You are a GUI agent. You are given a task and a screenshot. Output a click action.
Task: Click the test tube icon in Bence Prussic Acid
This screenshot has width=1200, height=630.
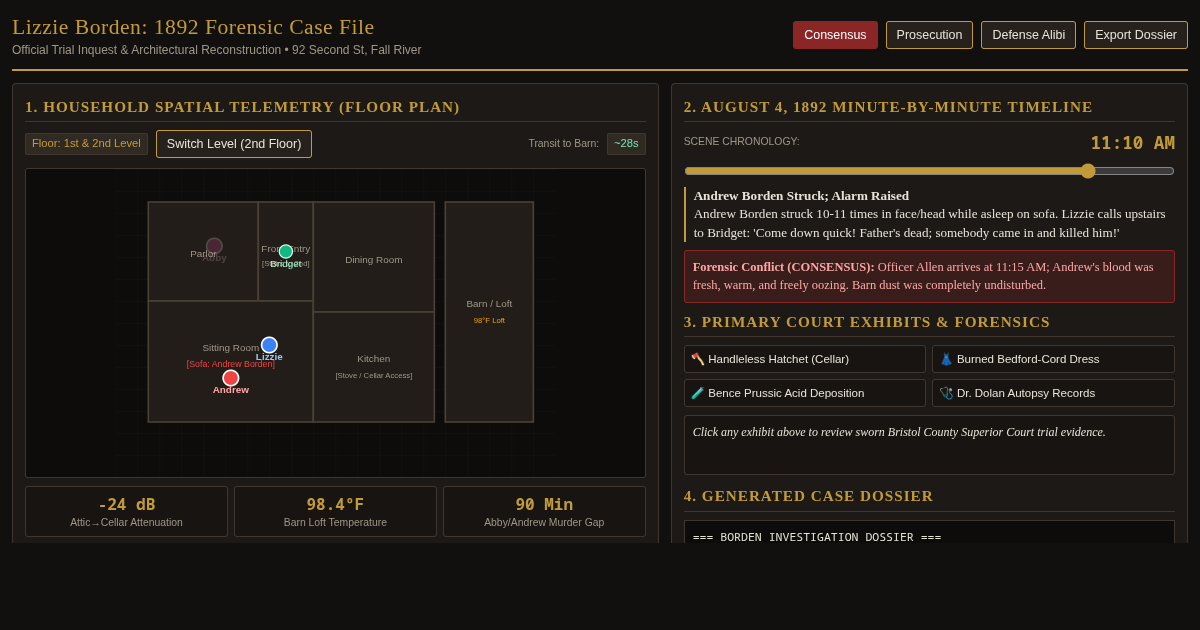point(698,393)
